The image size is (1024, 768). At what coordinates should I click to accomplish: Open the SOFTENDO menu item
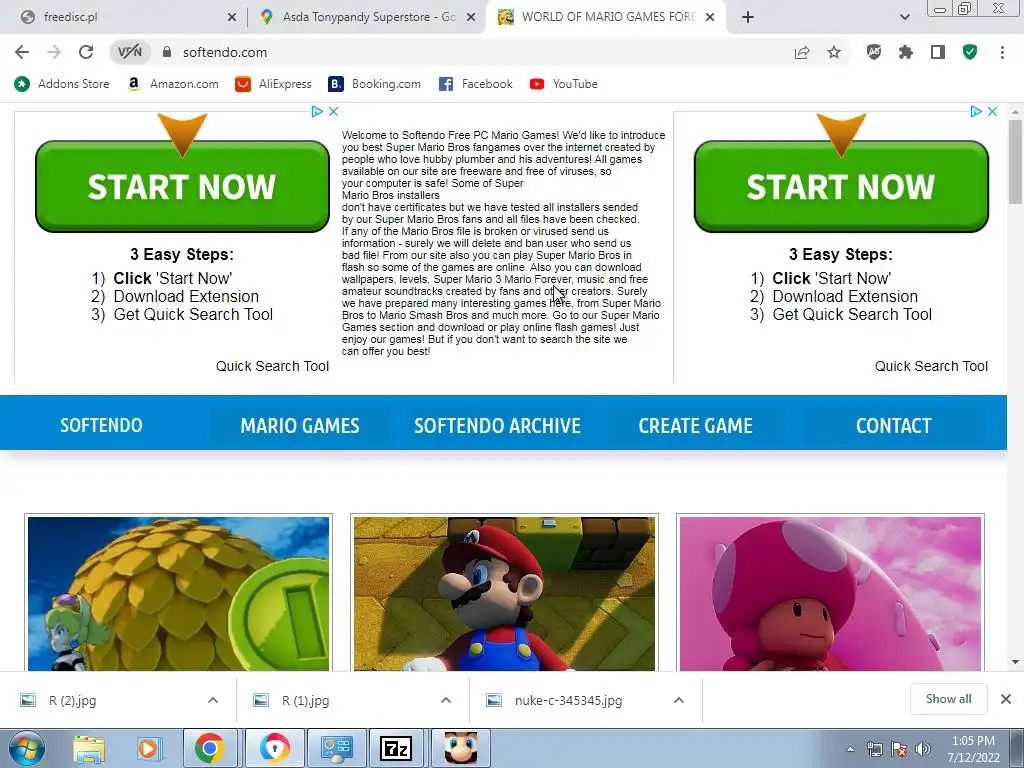point(101,425)
